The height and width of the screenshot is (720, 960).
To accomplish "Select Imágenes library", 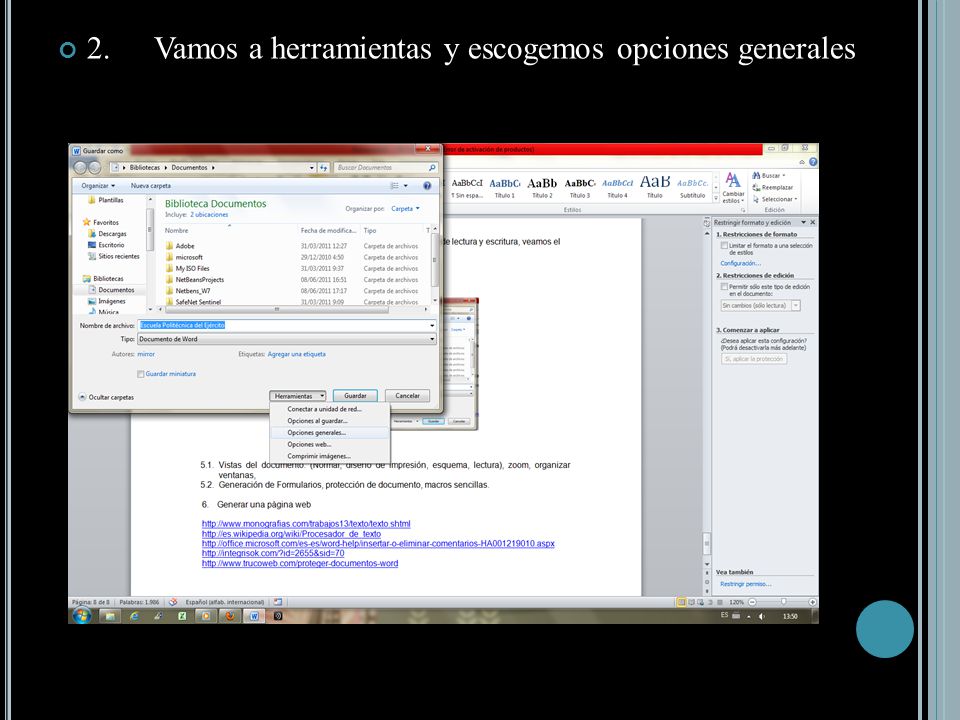I will [107, 301].
